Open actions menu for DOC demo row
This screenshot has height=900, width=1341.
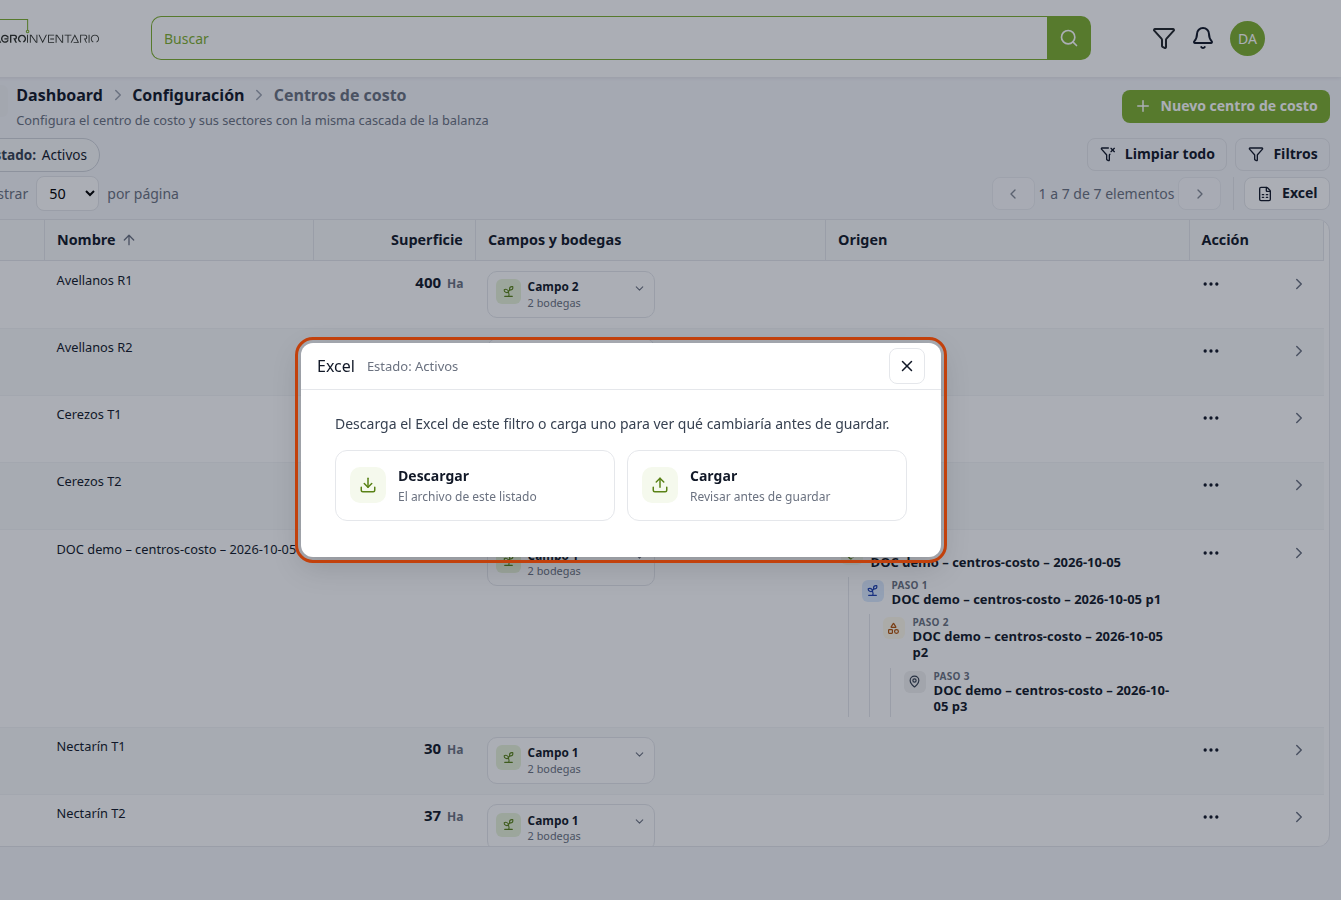tap(1211, 553)
